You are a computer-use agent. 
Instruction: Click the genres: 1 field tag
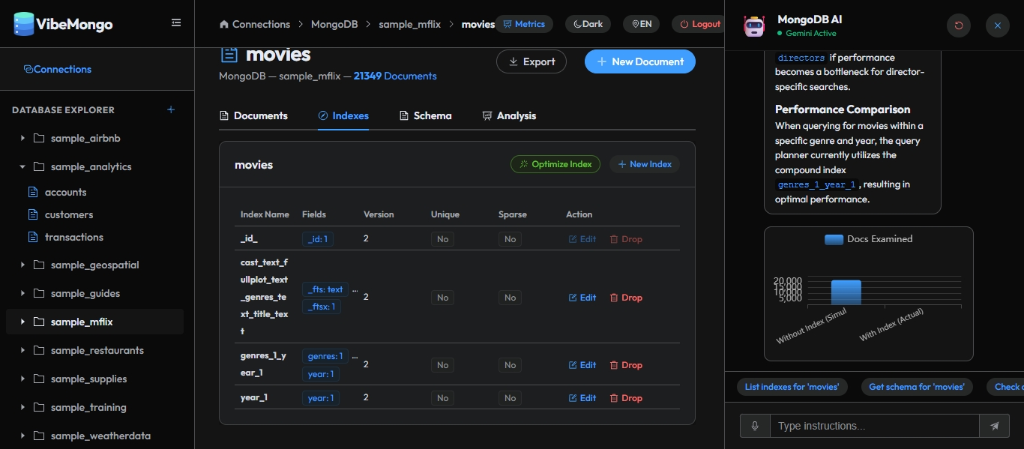tap(325, 356)
